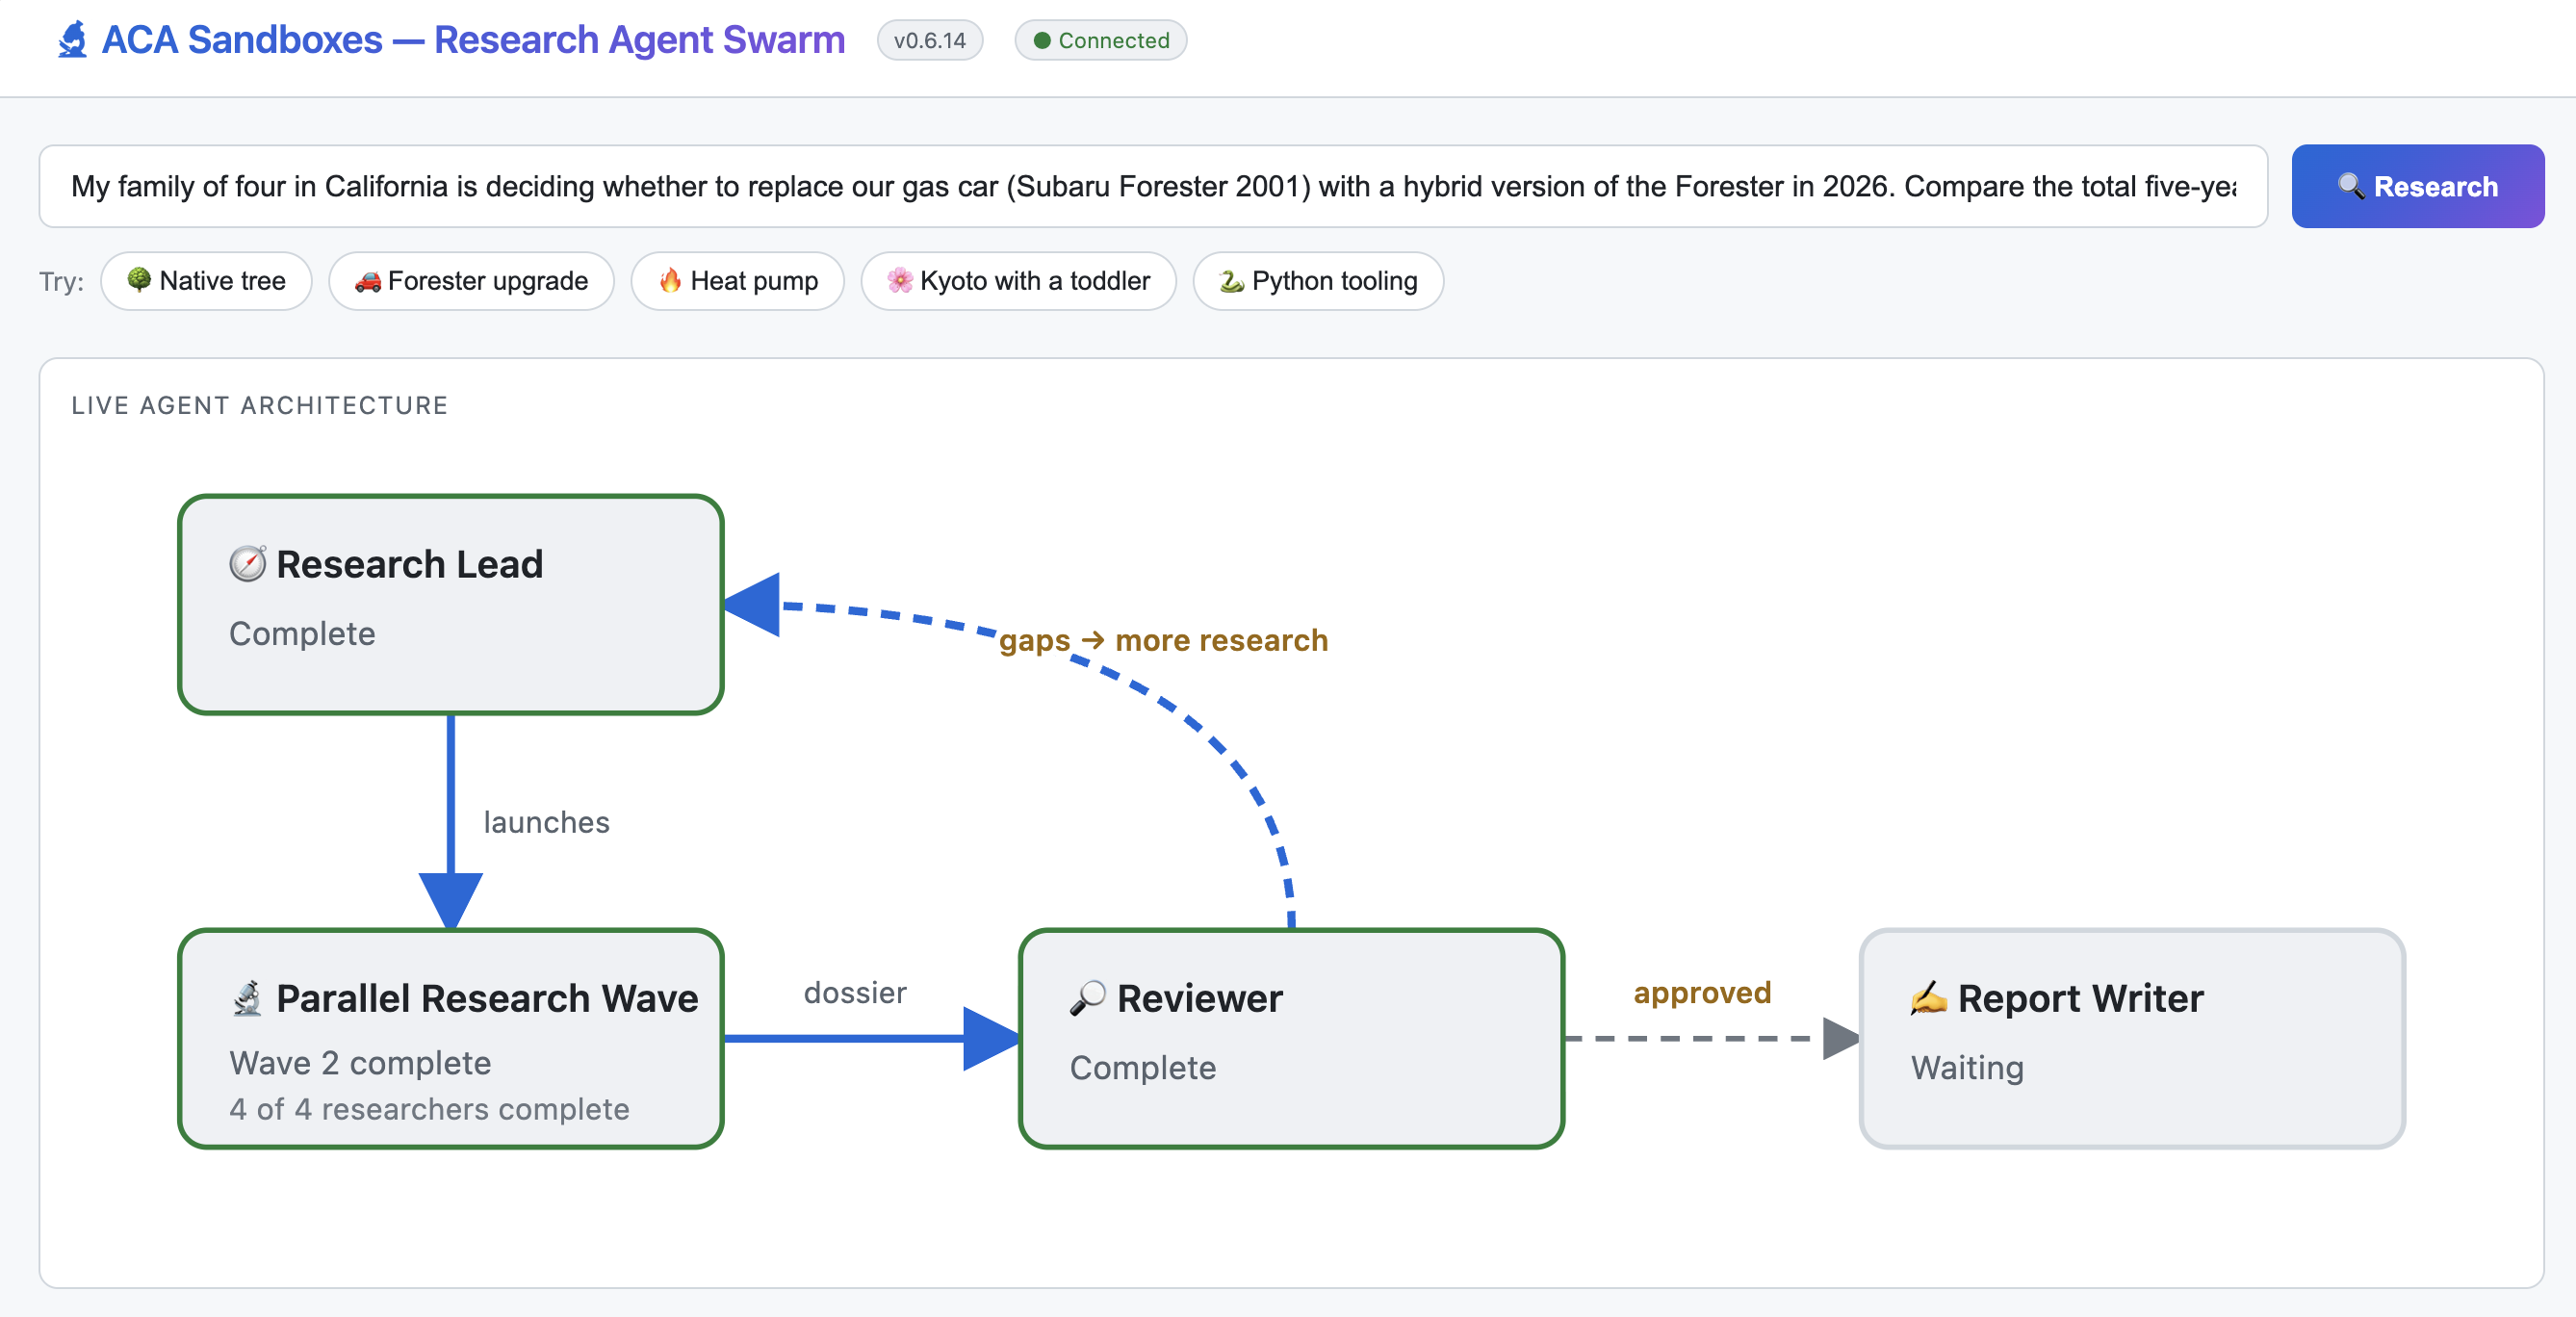Click the Connected status badge
The image size is (2576, 1317).
pyautogui.click(x=1101, y=41)
